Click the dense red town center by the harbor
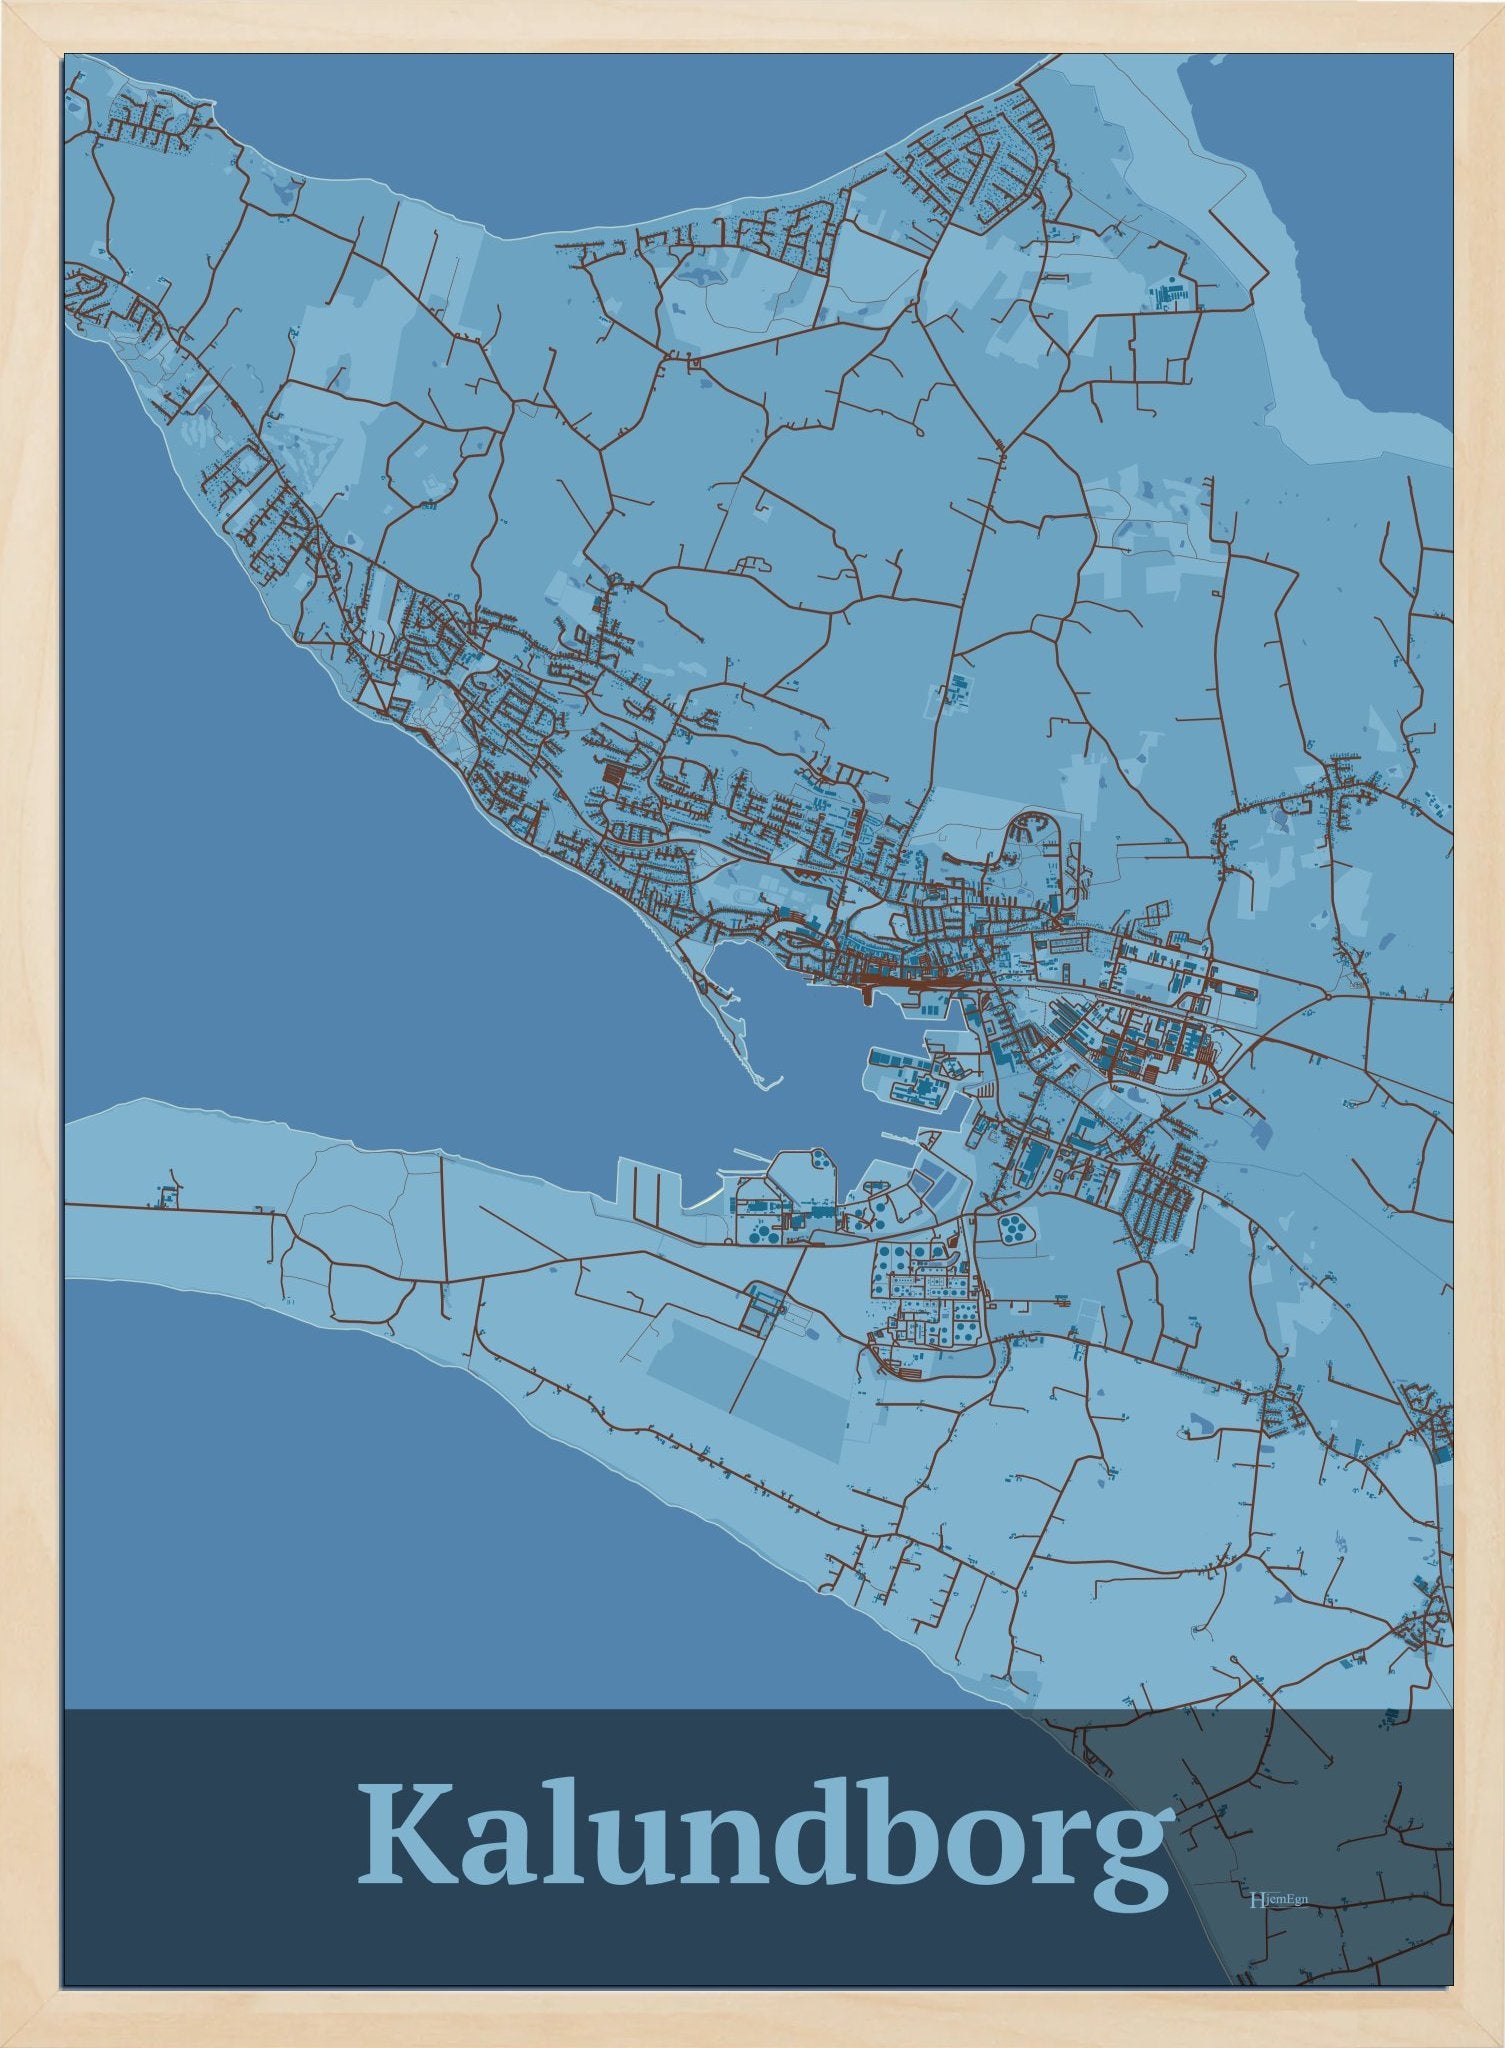The width and height of the screenshot is (1505, 2048). point(900,984)
